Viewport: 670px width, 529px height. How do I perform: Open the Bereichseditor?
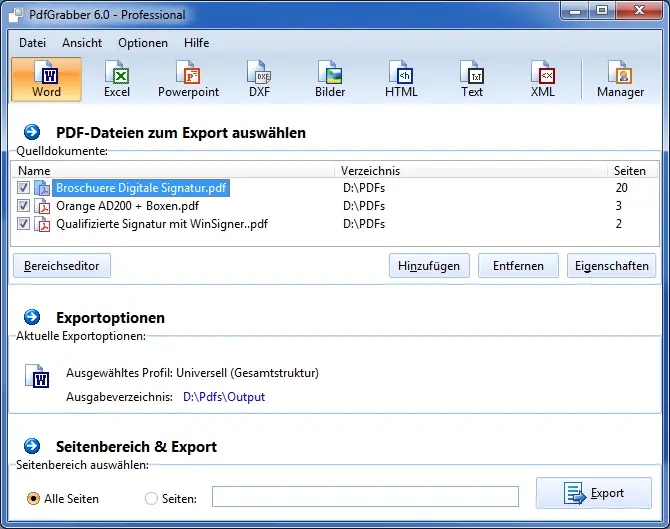coord(62,266)
